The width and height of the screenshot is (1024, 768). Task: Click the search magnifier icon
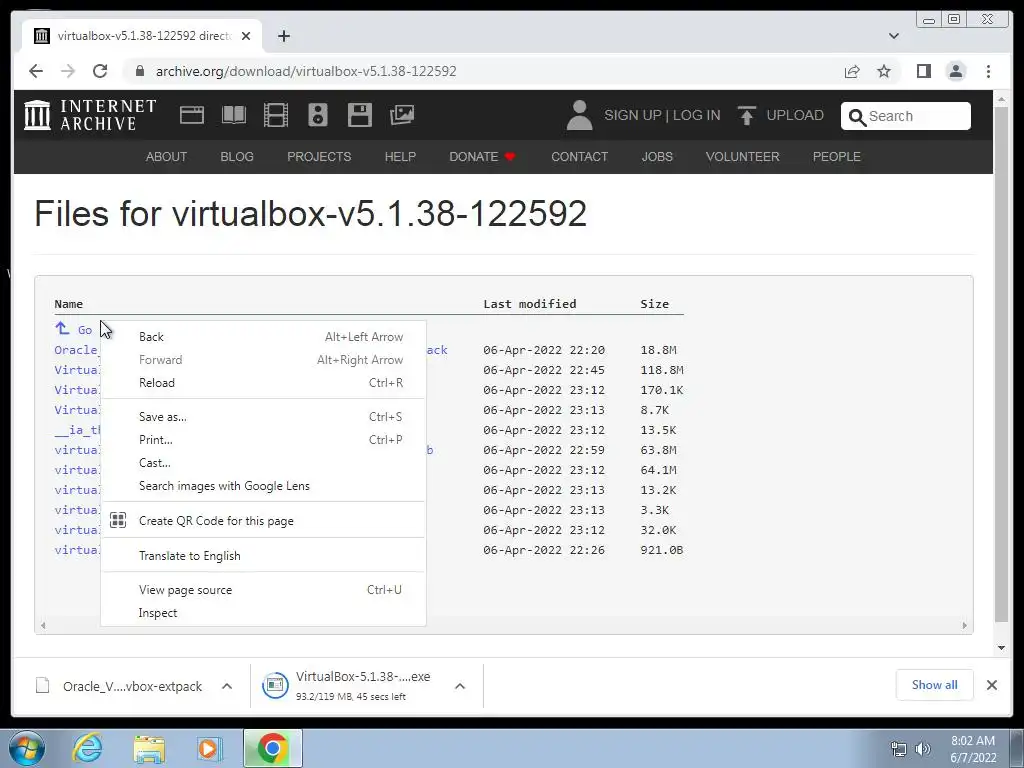[857, 117]
